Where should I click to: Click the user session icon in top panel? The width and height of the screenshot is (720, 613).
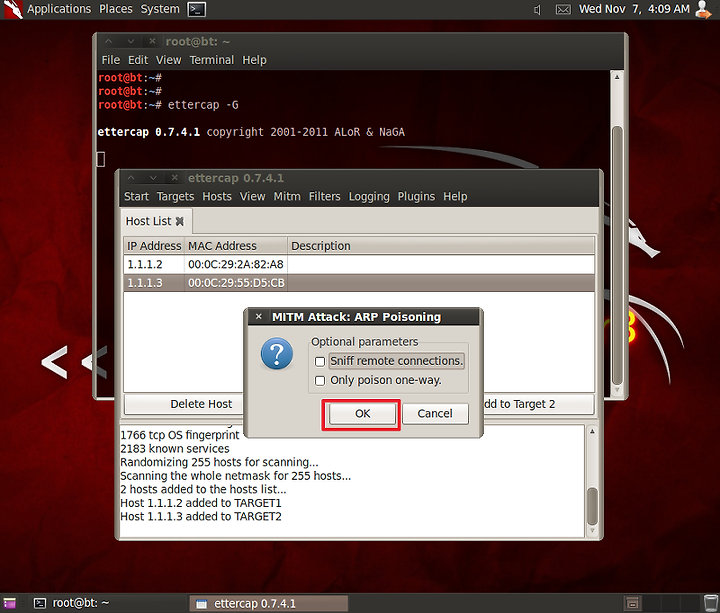[x=703, y=9]
